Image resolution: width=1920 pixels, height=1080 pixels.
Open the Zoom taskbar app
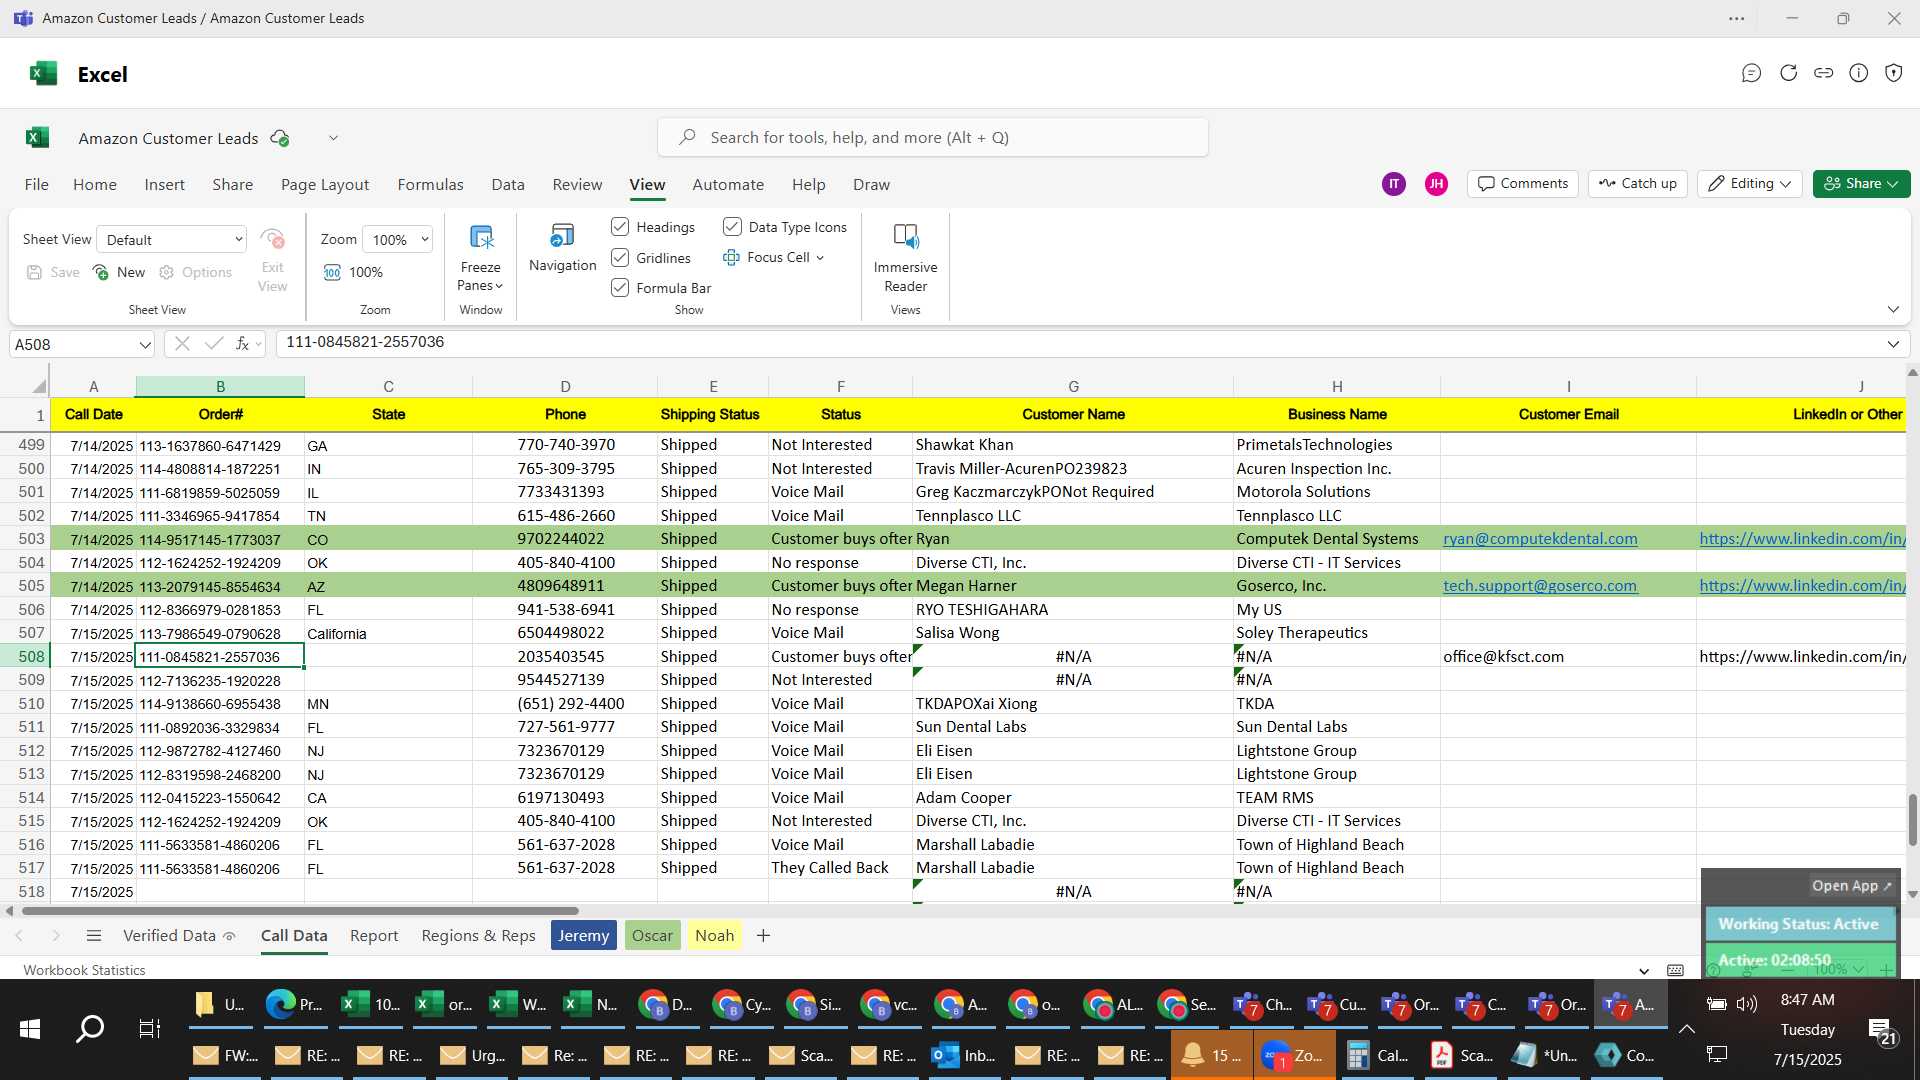coord(1294,1055)
